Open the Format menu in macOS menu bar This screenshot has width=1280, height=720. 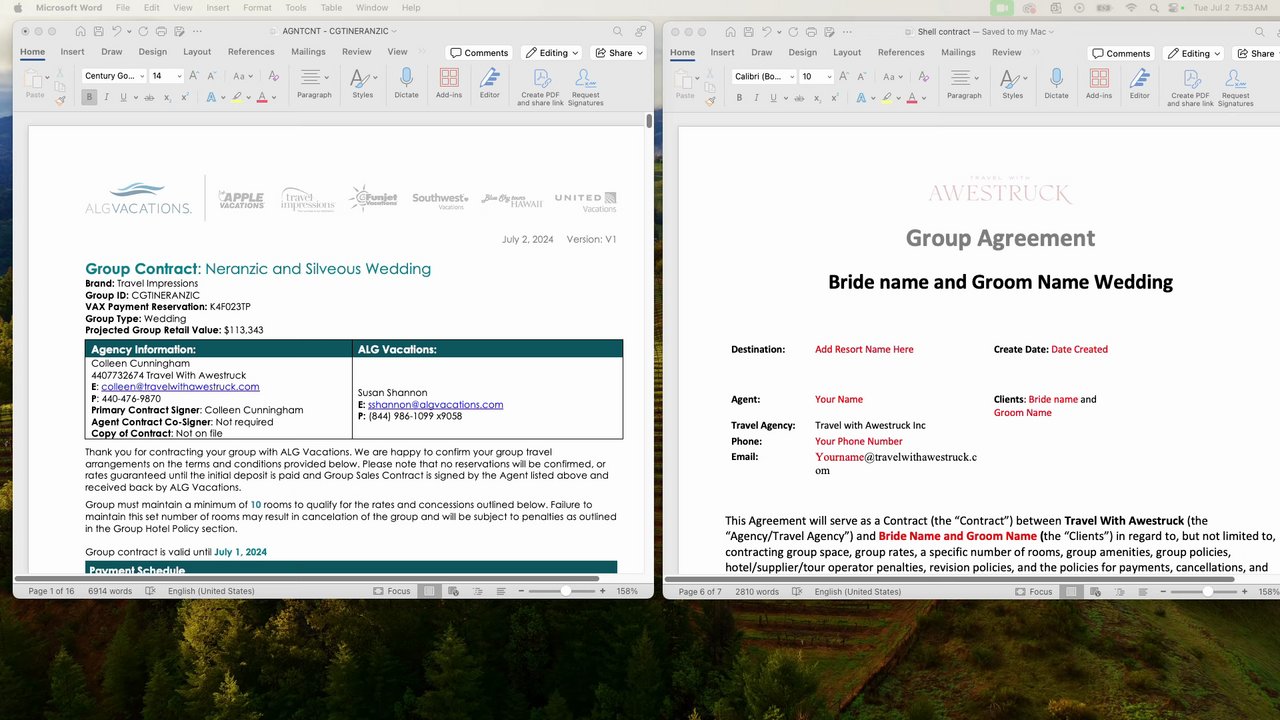tap(257, 8)
